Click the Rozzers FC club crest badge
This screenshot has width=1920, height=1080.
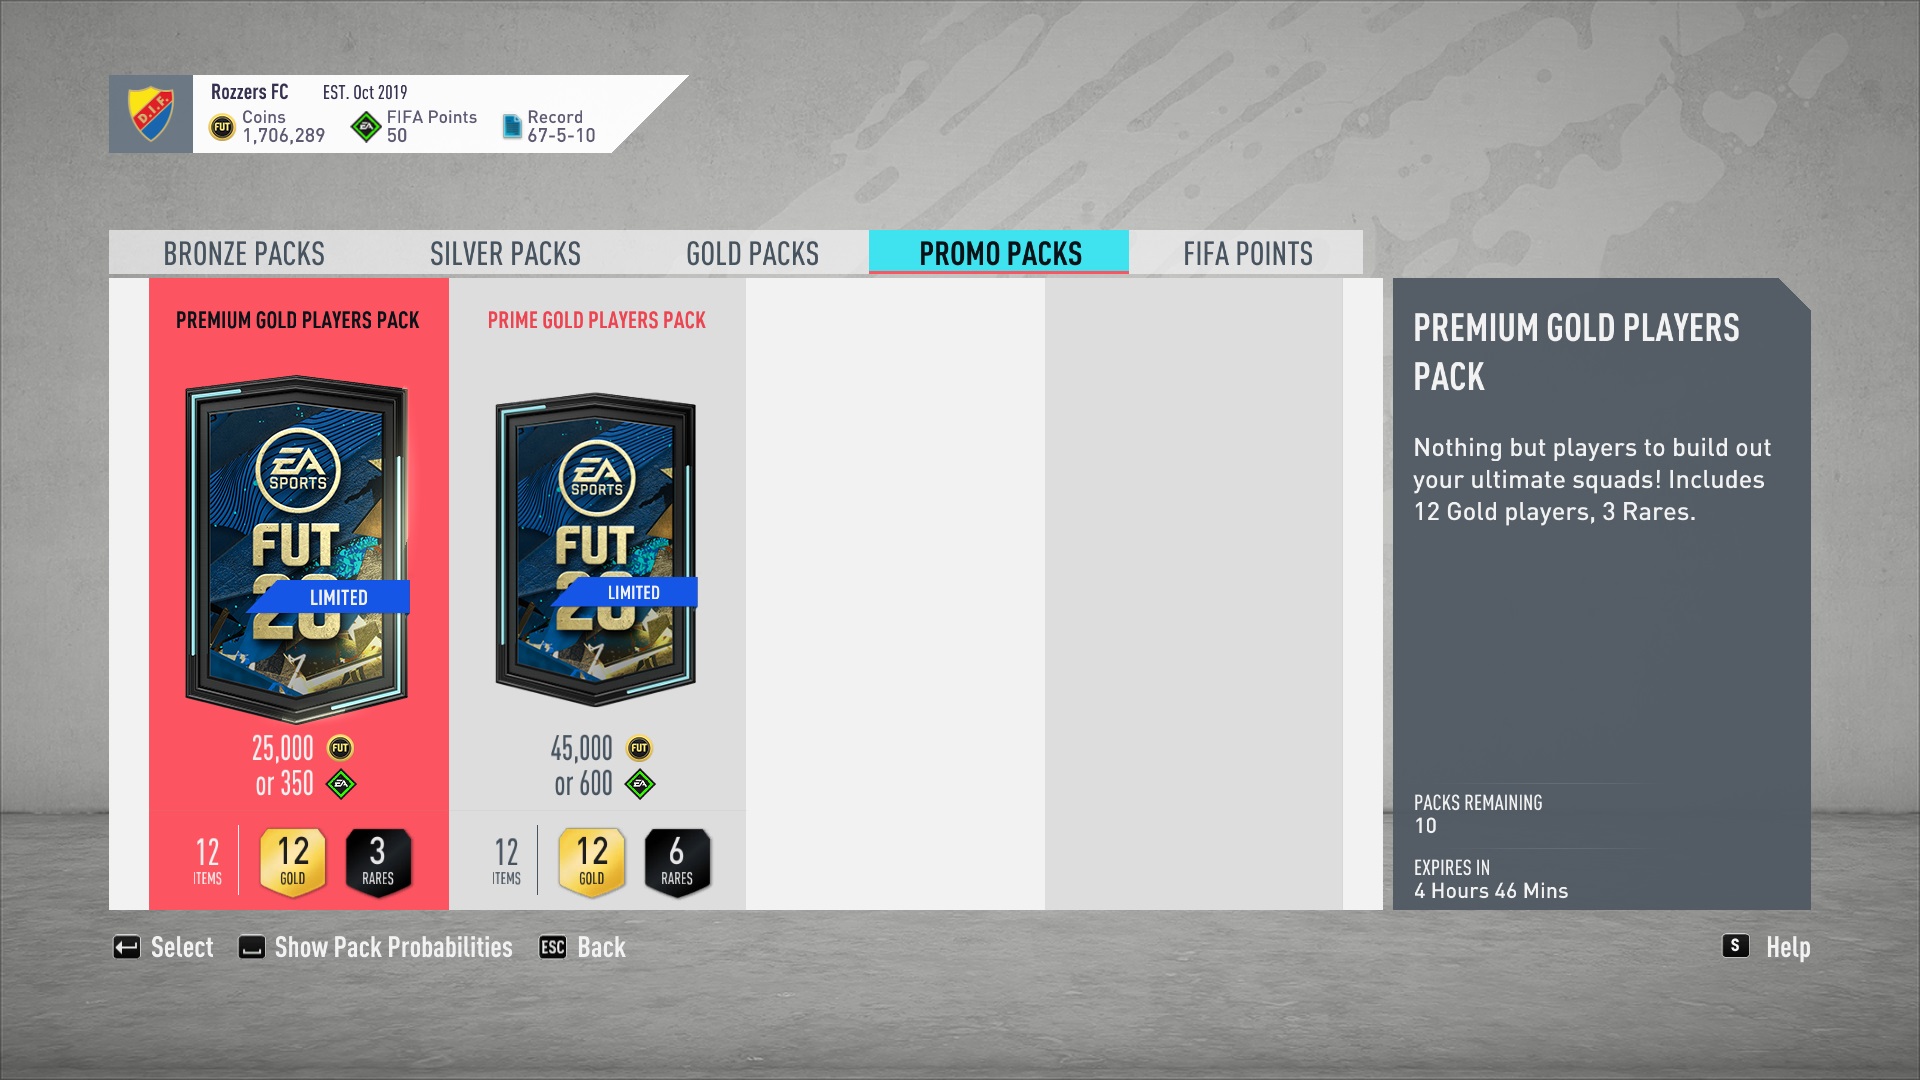tap(151, 113)
